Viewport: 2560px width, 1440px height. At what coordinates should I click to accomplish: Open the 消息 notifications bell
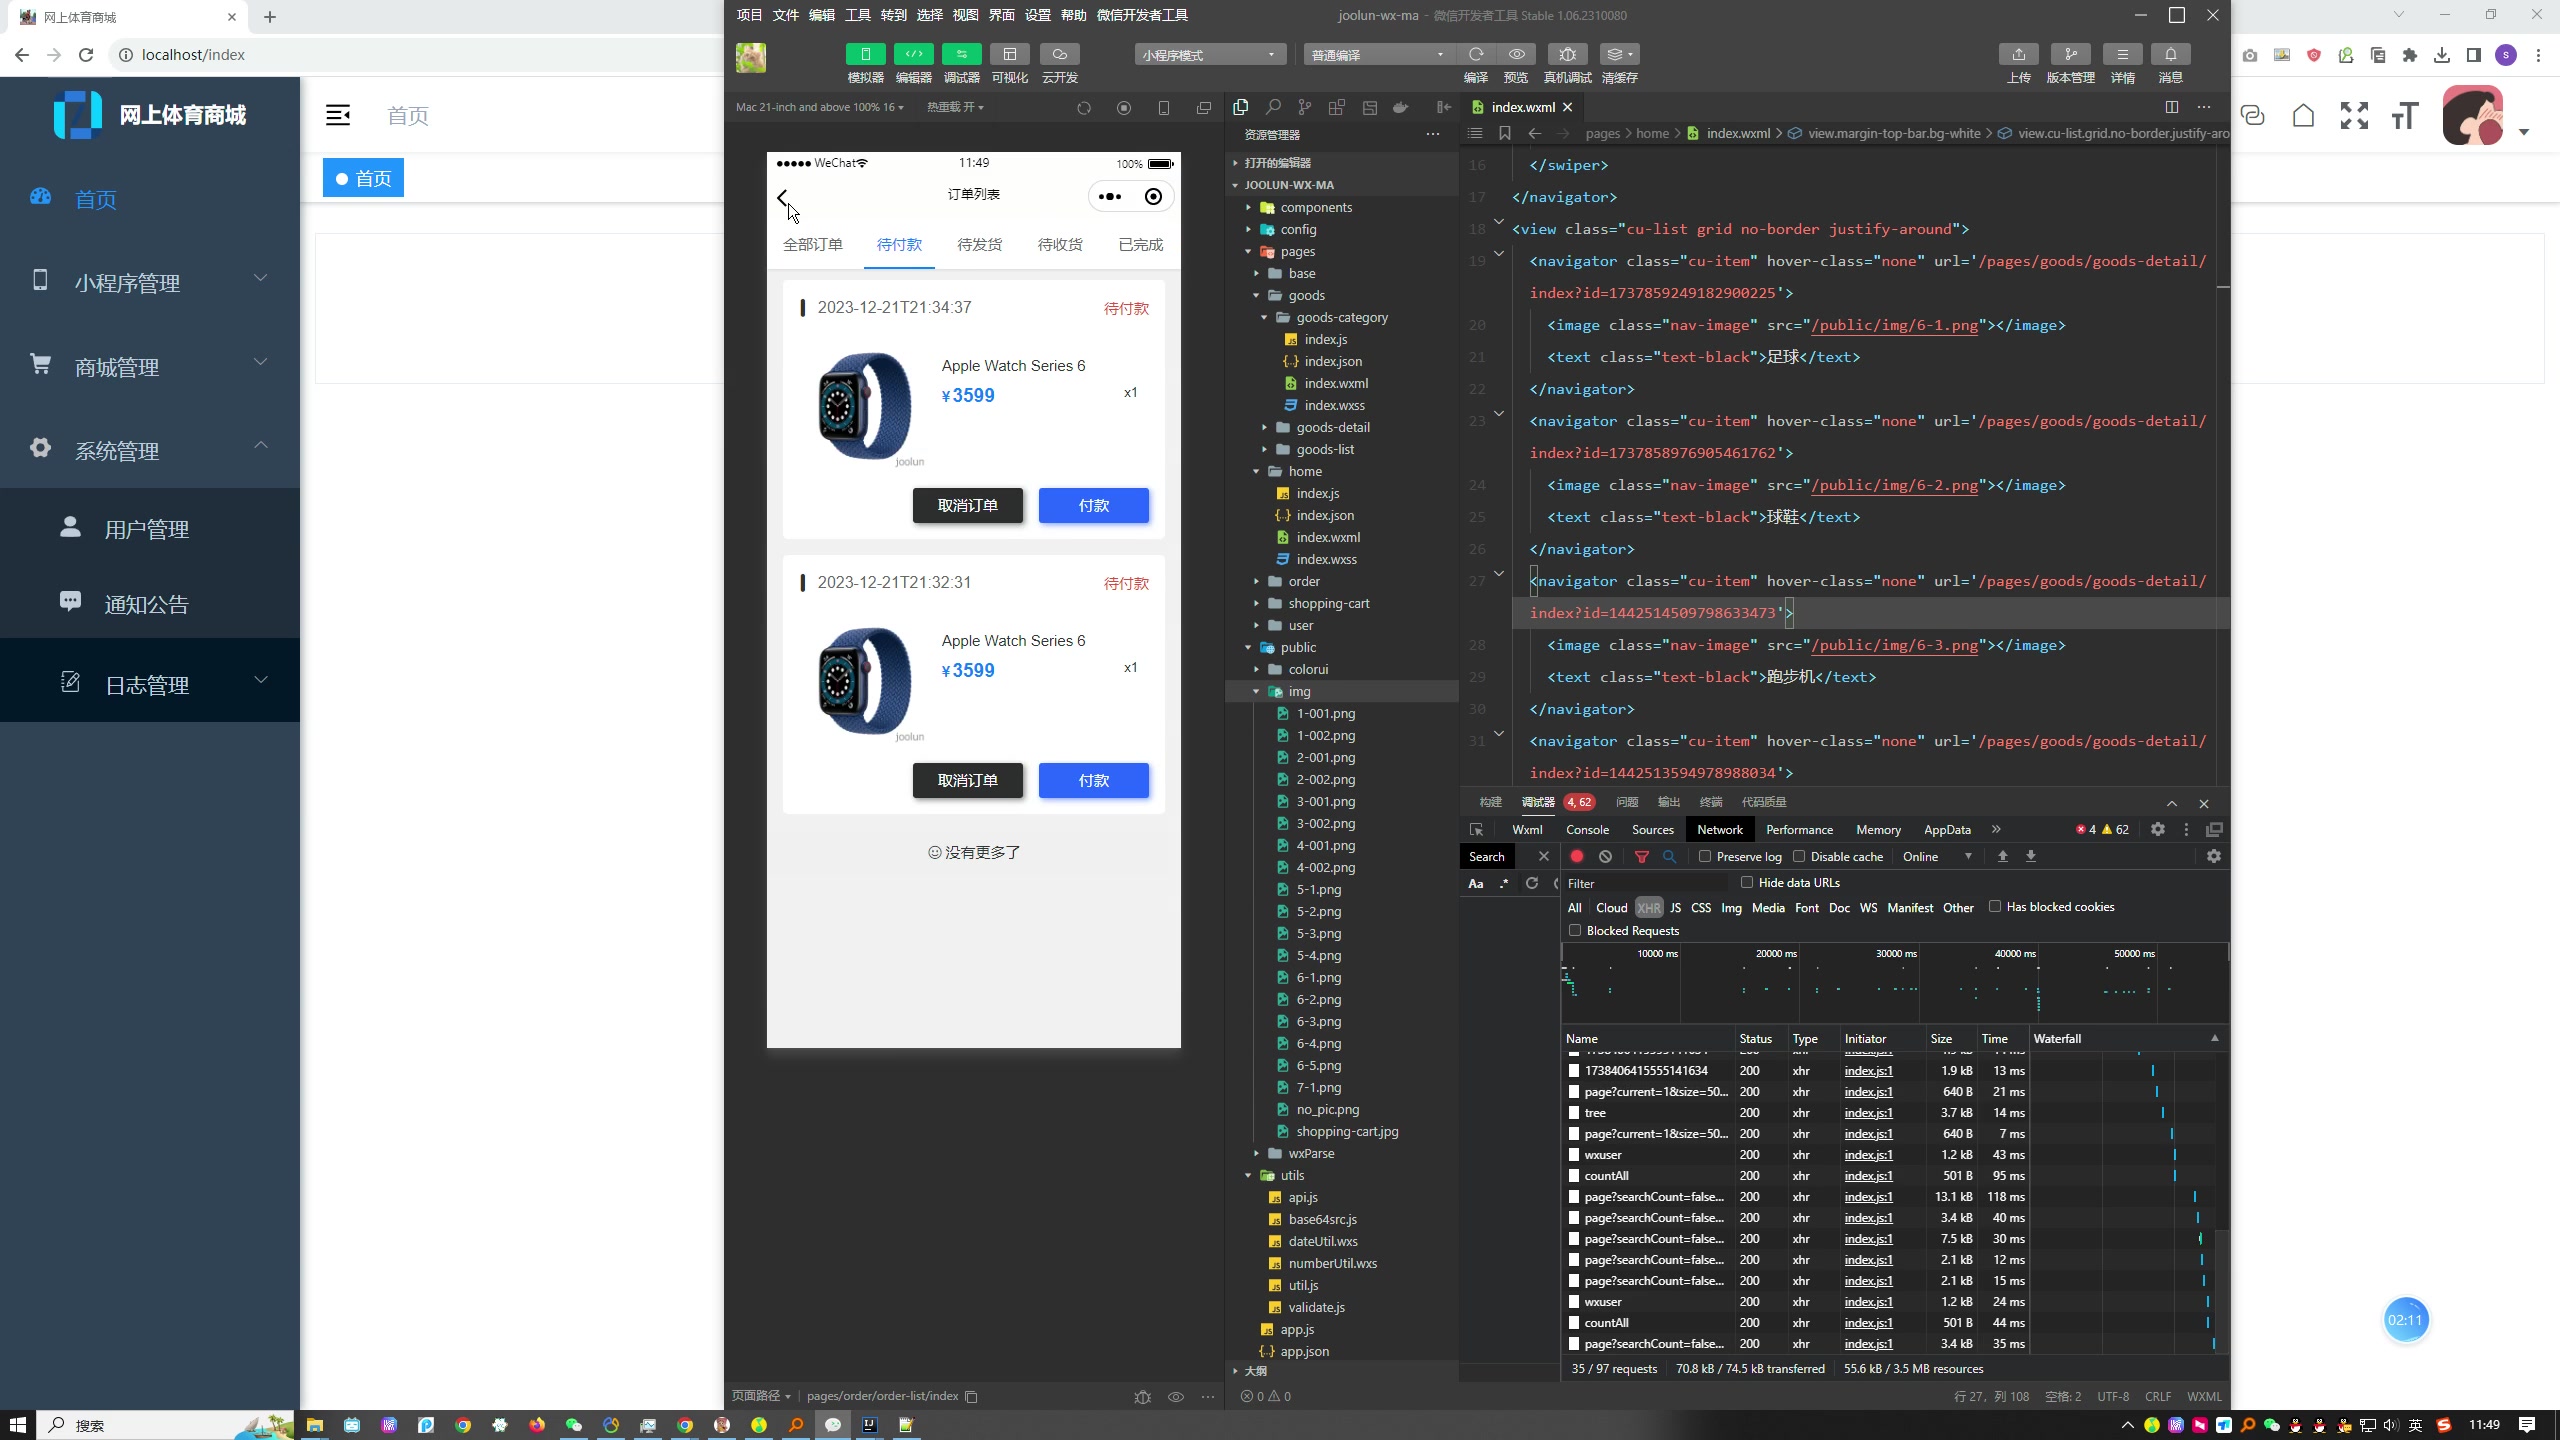click(x=2170, y=54)
